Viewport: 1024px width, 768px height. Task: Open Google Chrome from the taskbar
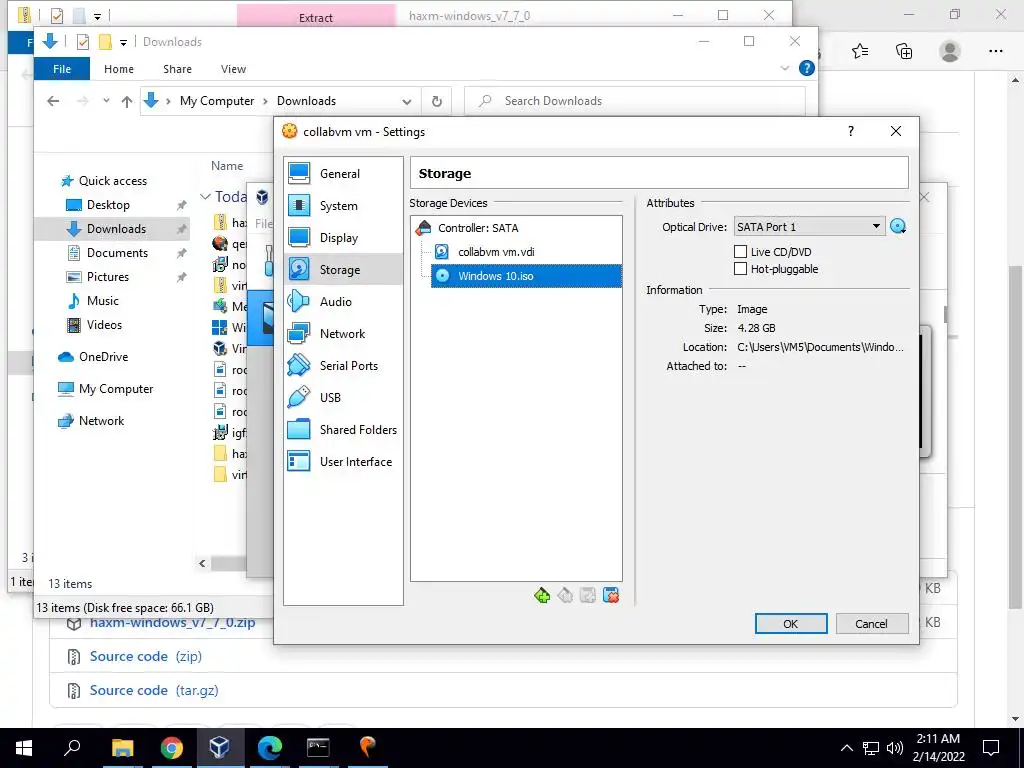(171, 748)
